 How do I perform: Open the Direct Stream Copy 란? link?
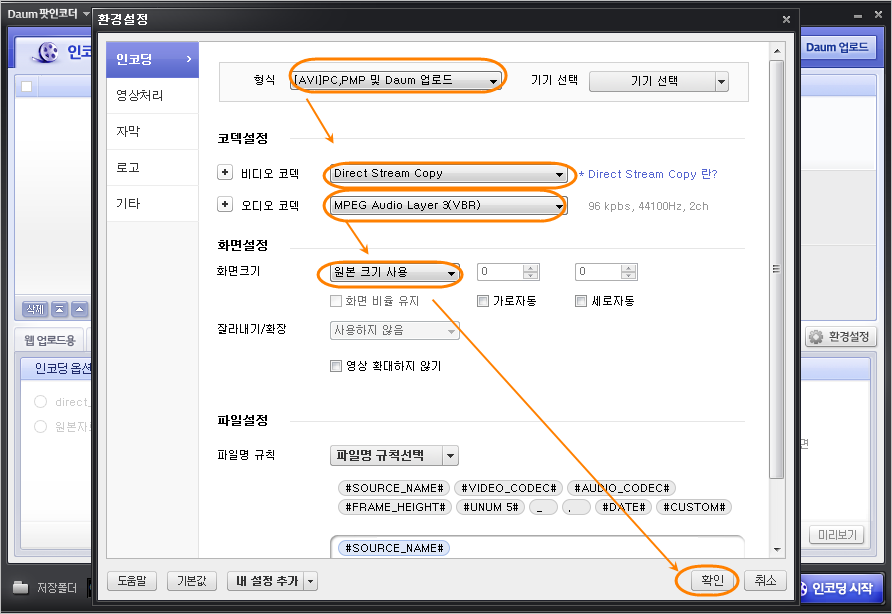click(653, 174)
